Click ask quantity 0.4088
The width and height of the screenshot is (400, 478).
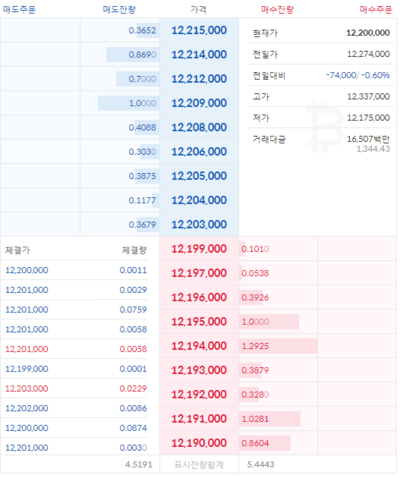tap(142, 128)
